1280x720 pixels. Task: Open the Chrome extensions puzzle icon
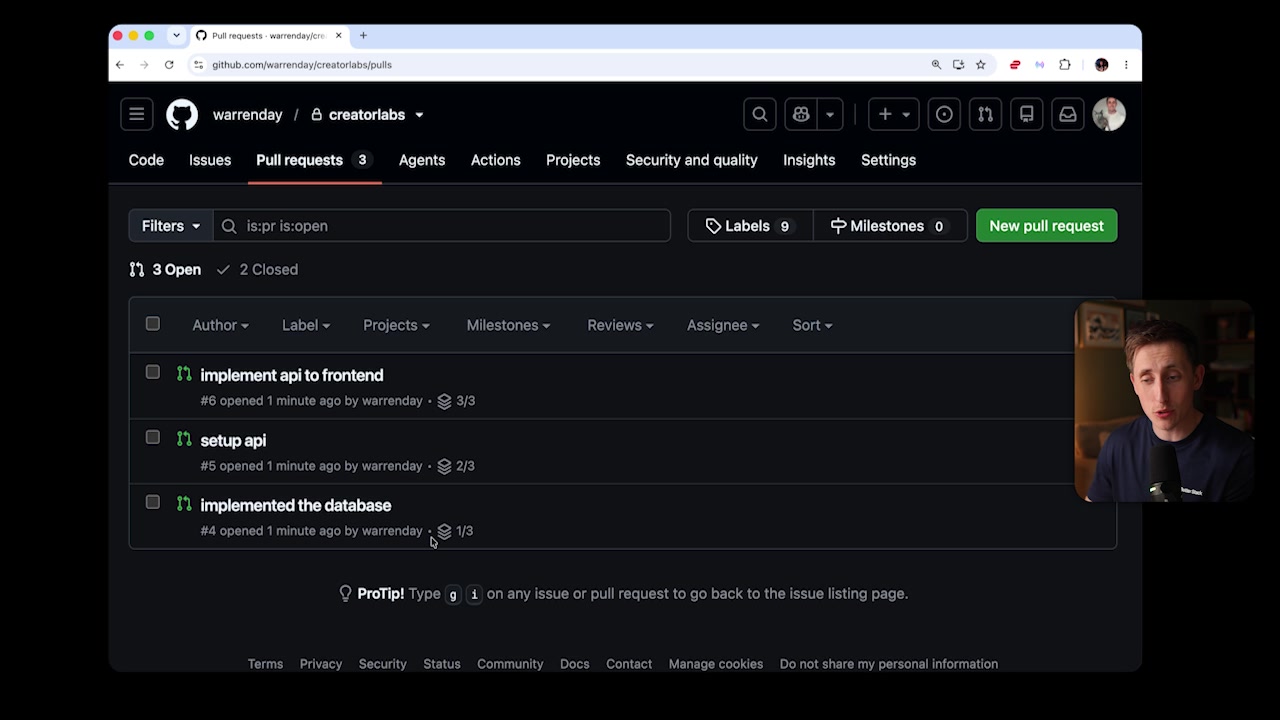[x=1065, y=65]
